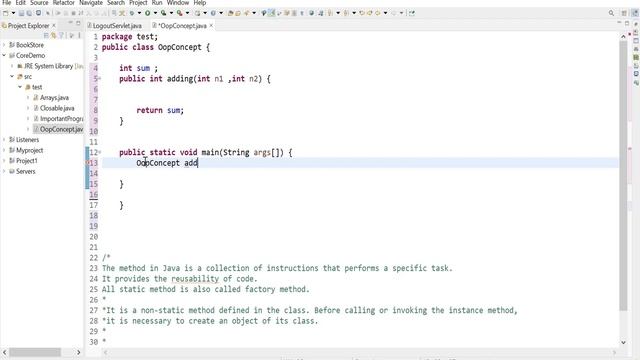Expand the BookStore project node
Image resolution: width=640 pixels, height=360 pixels.
point(4,45)
